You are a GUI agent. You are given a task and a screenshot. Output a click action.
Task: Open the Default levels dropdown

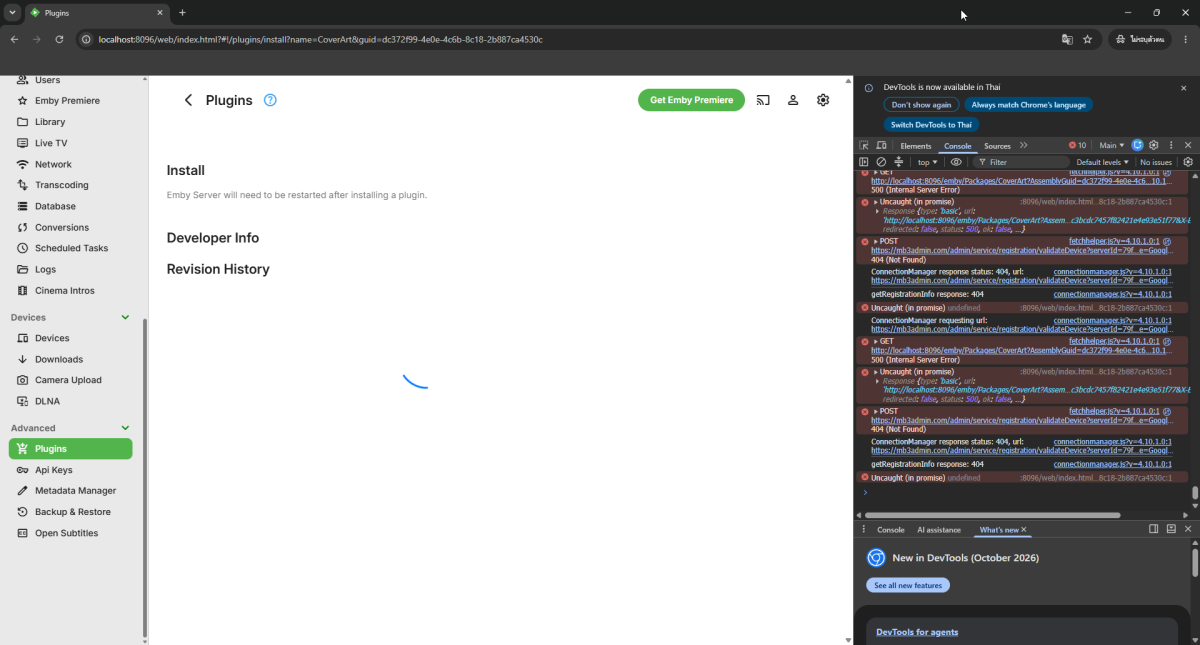click(x=1102, y=162)
